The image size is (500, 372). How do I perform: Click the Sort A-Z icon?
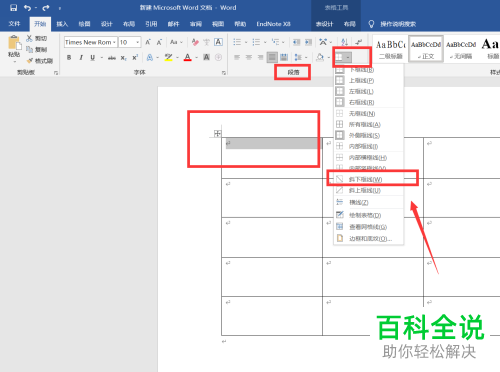click(x=345, y=42)
